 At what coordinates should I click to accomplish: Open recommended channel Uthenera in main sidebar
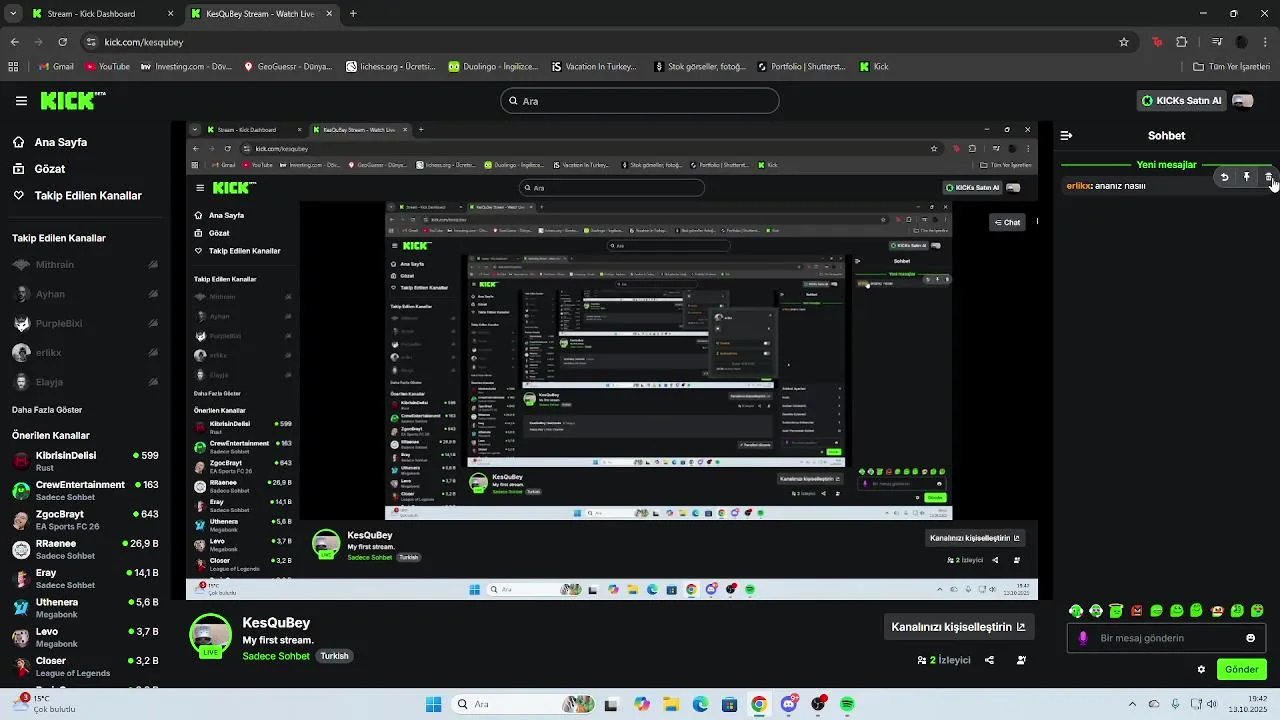click(85, 608)
